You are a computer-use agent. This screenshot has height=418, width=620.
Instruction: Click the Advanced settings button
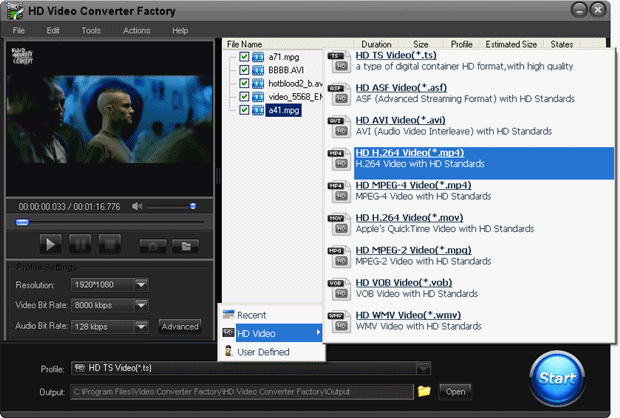coord(180,326)
